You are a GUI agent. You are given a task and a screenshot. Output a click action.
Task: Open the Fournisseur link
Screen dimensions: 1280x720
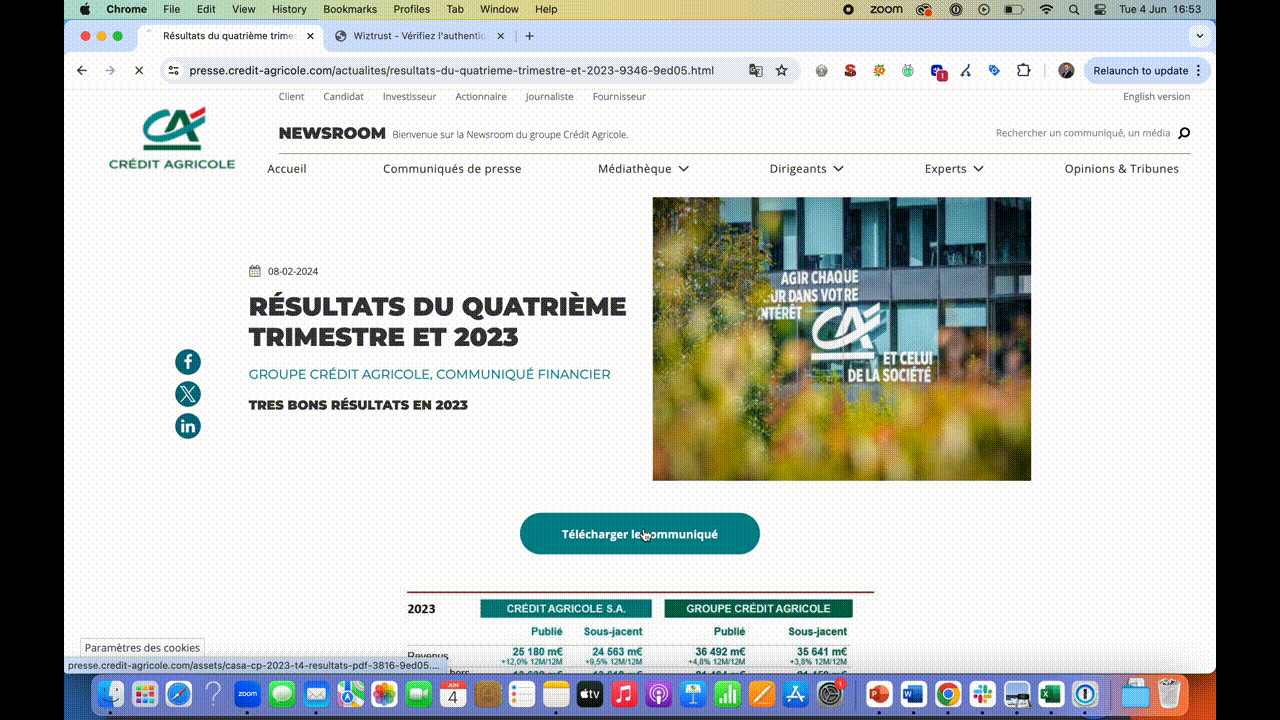tap(619, 97)
